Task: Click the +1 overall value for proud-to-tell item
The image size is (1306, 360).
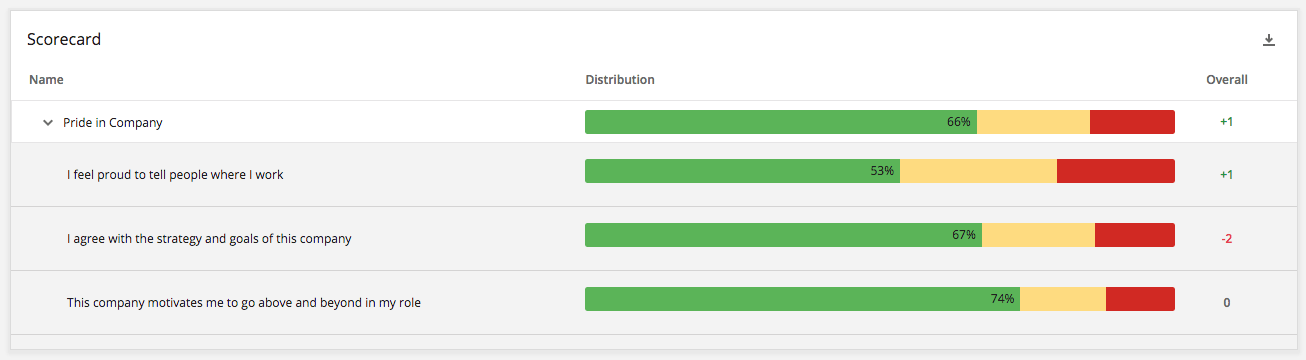Action: (1226, 175)
